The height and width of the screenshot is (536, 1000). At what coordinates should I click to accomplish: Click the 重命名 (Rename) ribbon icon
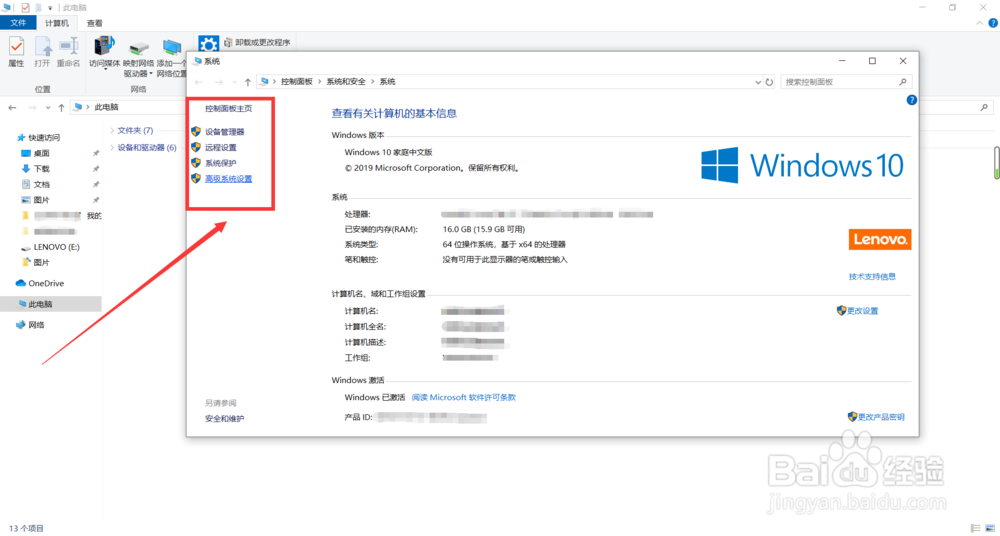tap(68, 52)
